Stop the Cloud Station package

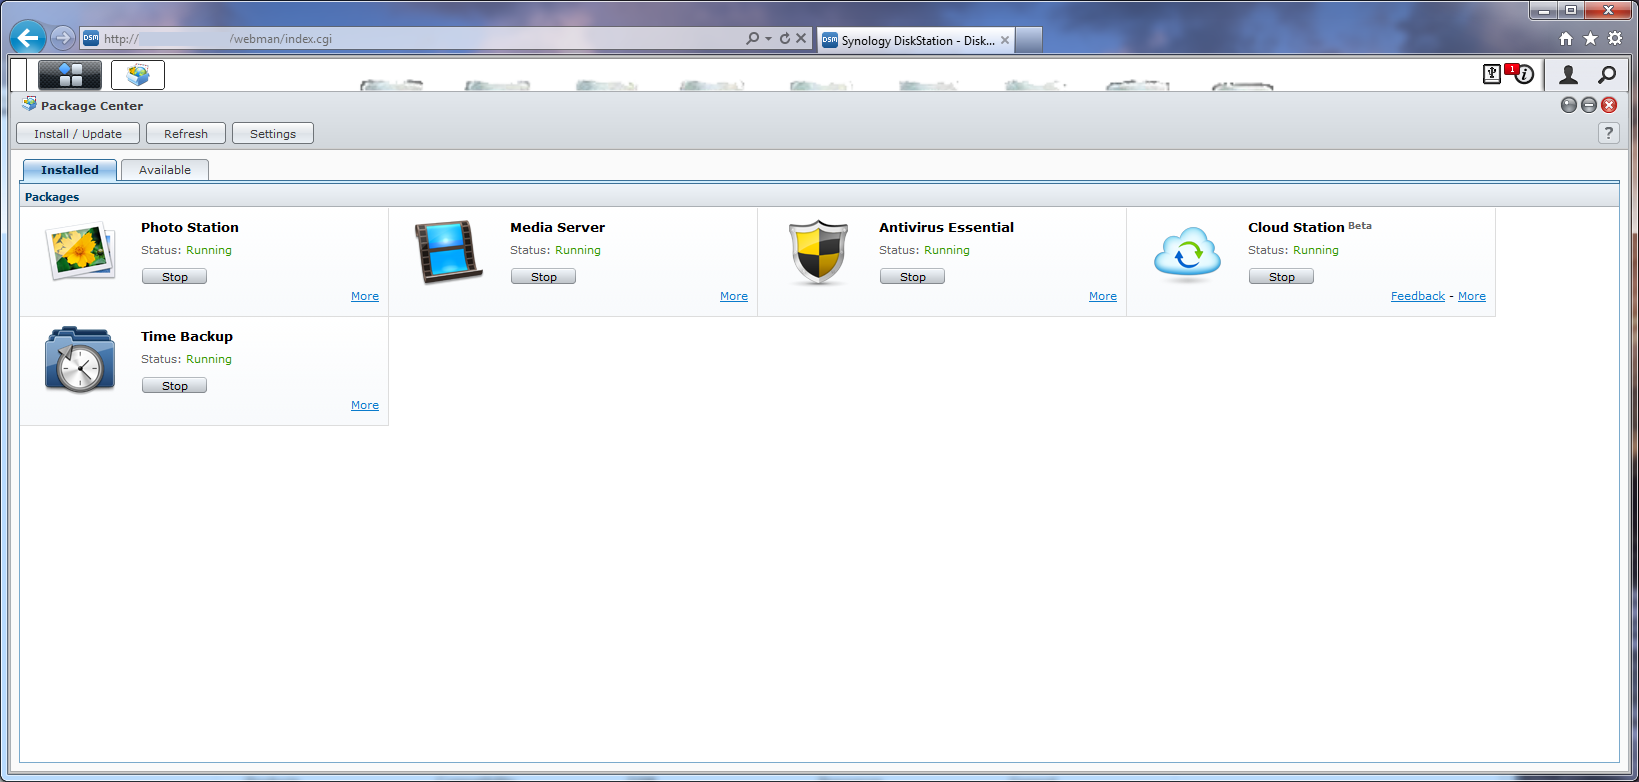tap(1282, 277)
